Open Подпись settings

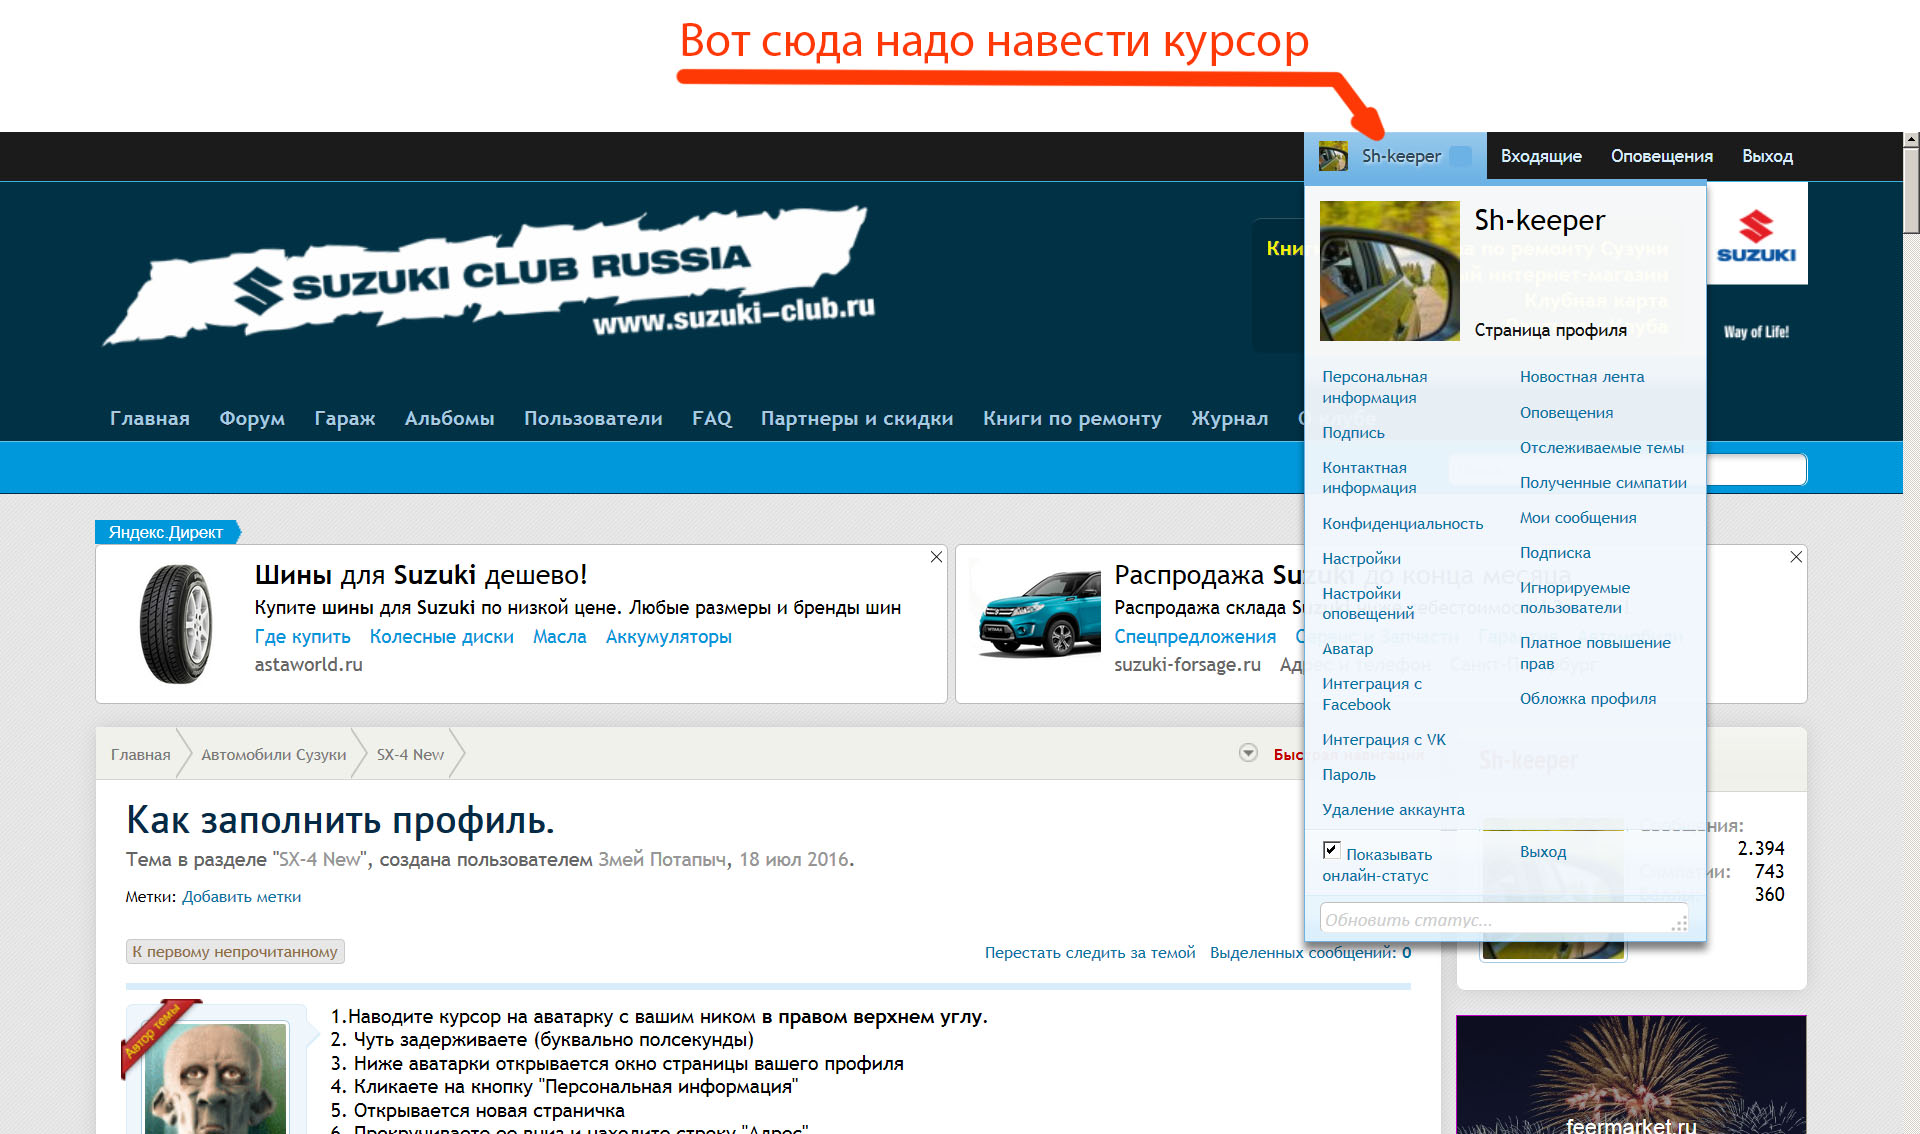pos(1353,432)
